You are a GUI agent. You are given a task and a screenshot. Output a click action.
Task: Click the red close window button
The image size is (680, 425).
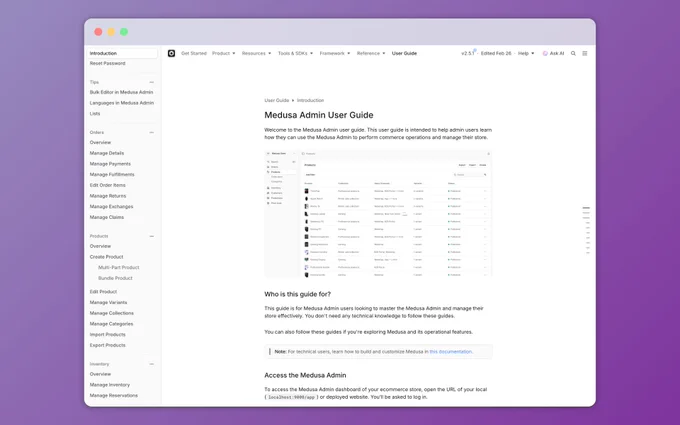click(x=98, y=32)
